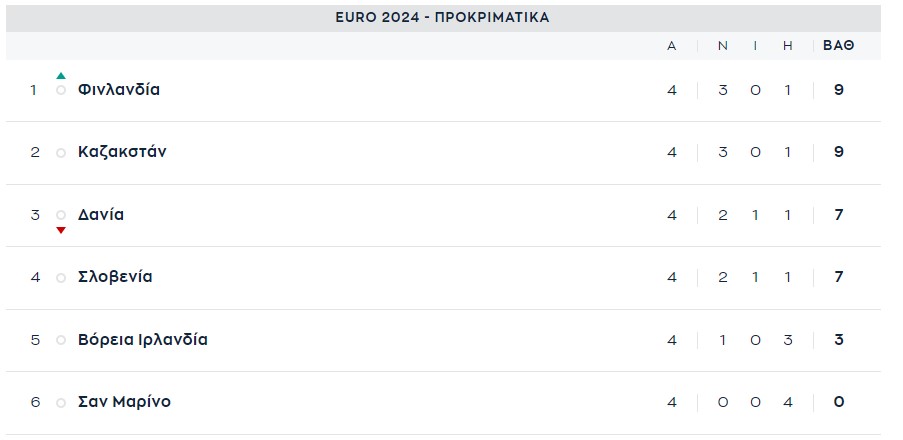The image size is (903, 440).
Task: Click the green up arrow above Φινλανδία's marker
Action: (x=61, y=76)
